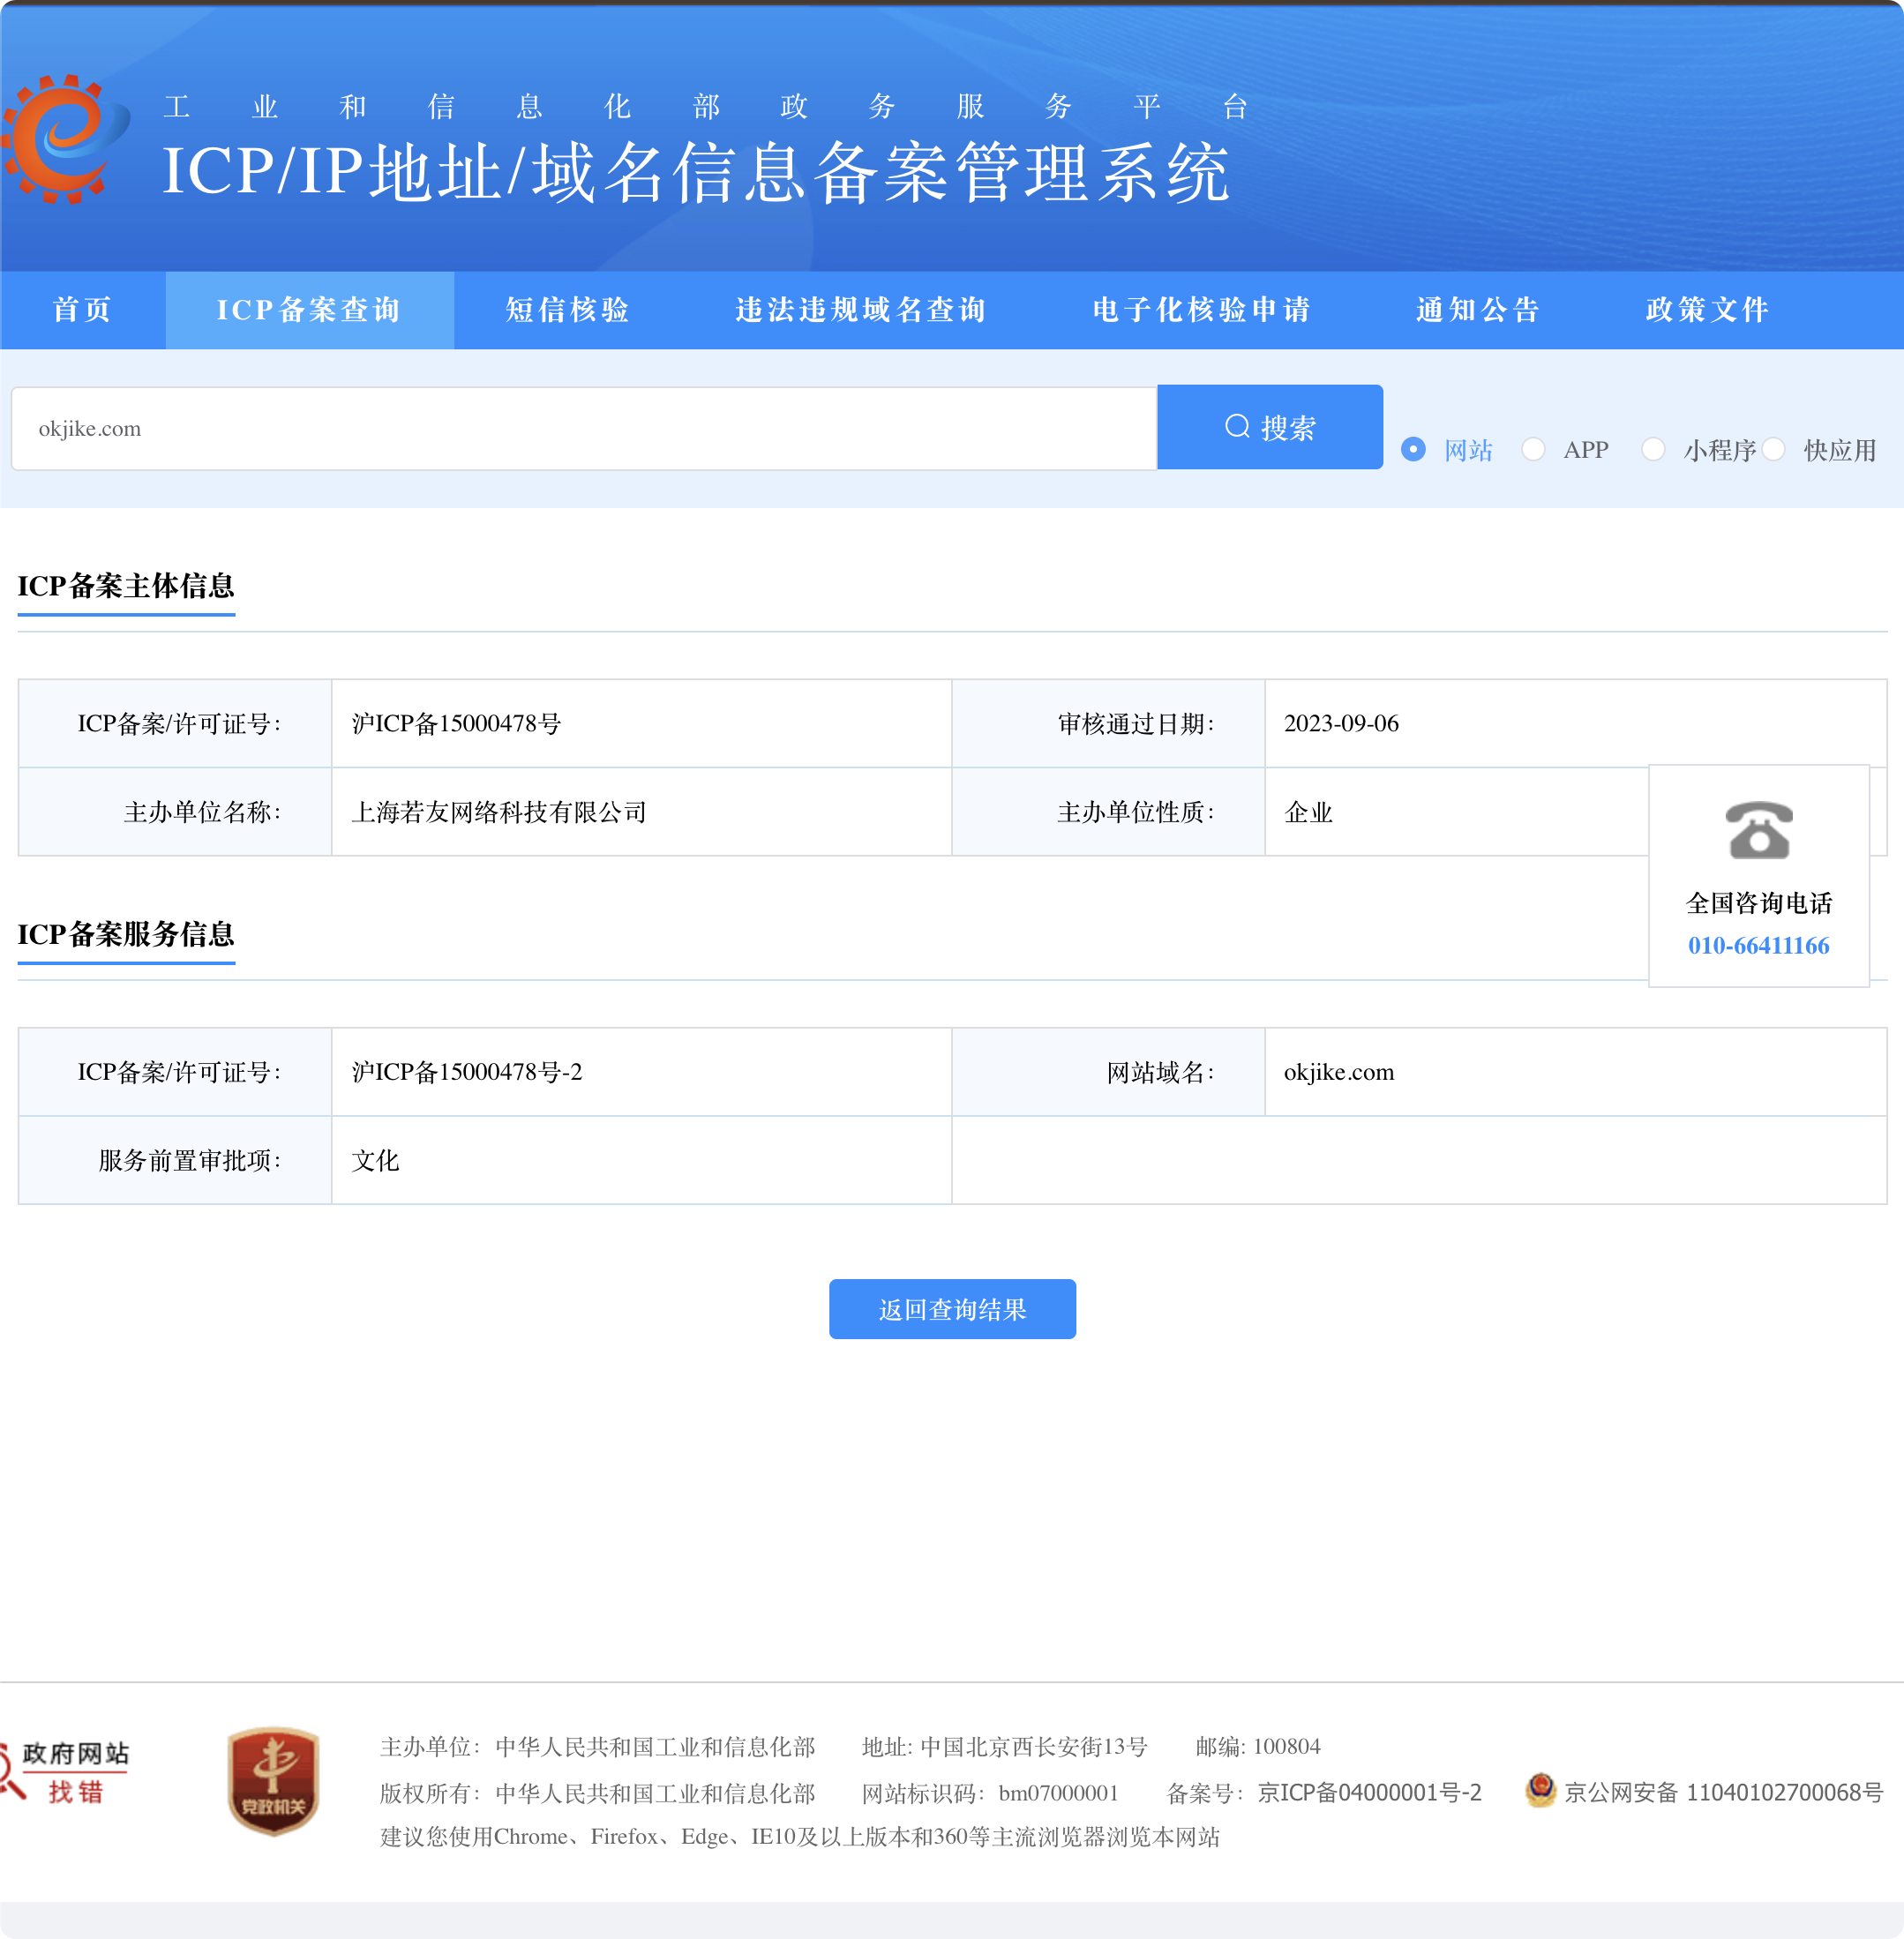Open the 通知公告 tab
Screen dimensions: 1904x1939
pyautogui.click(x=1478, y=310)
